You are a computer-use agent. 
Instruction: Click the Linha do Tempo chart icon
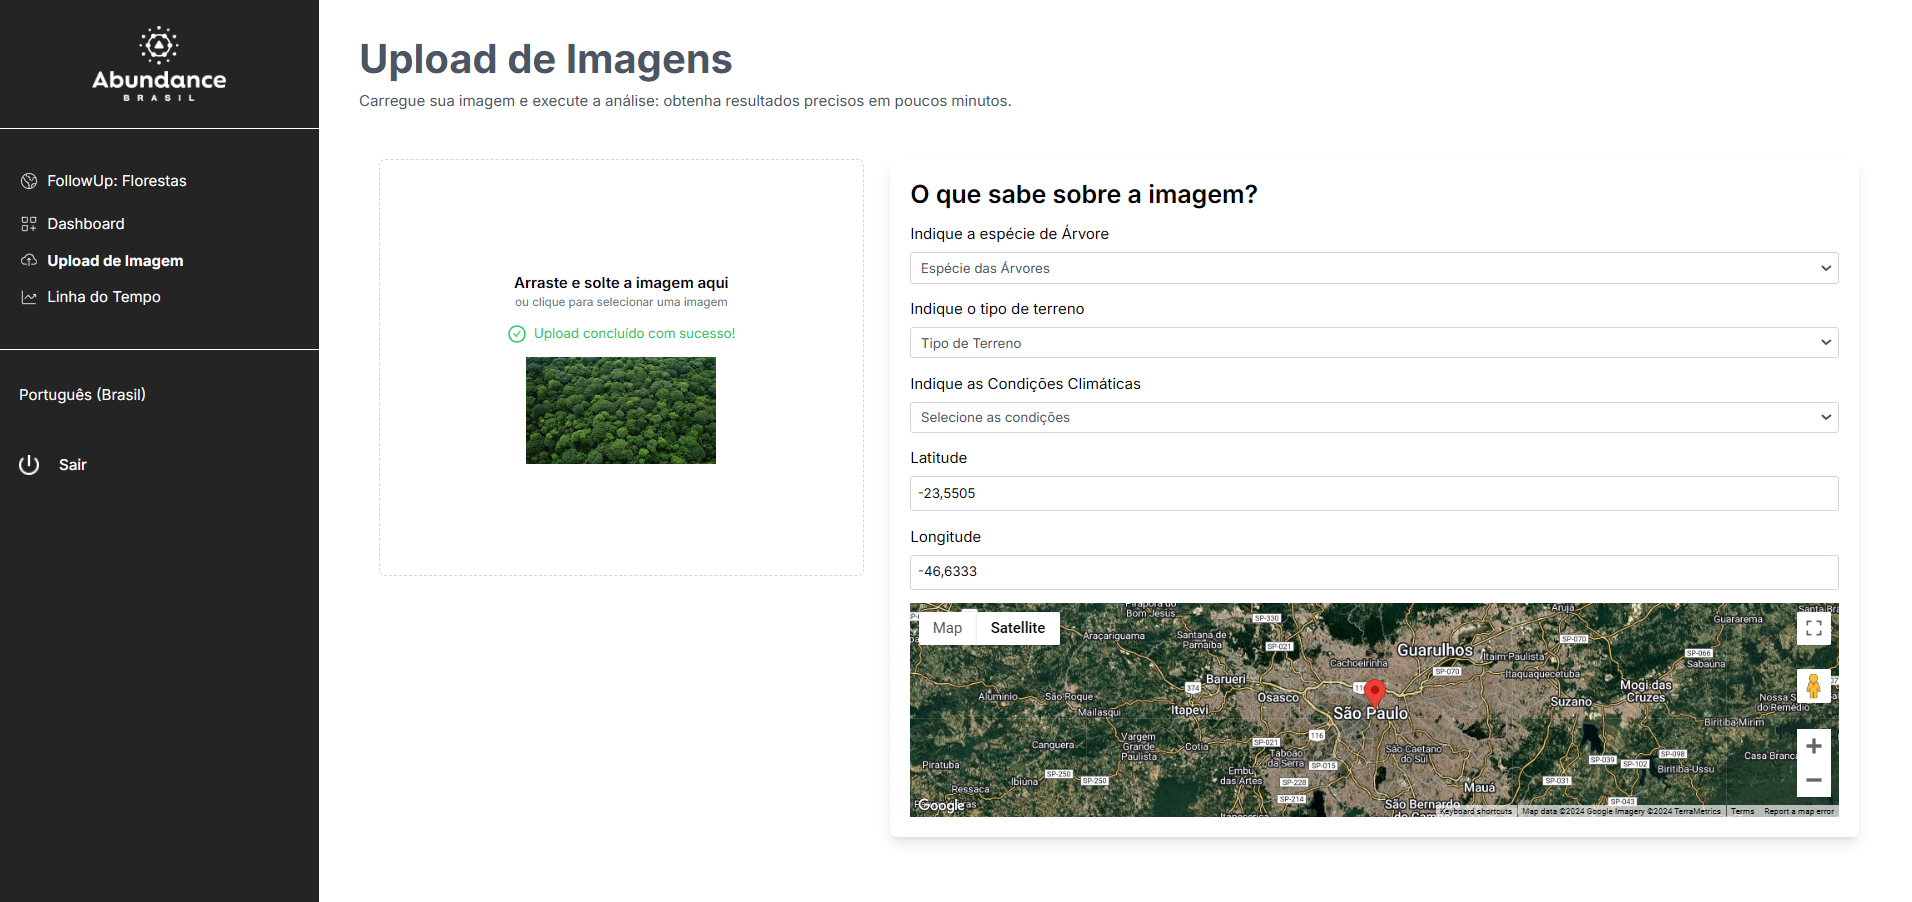[29, 297]
